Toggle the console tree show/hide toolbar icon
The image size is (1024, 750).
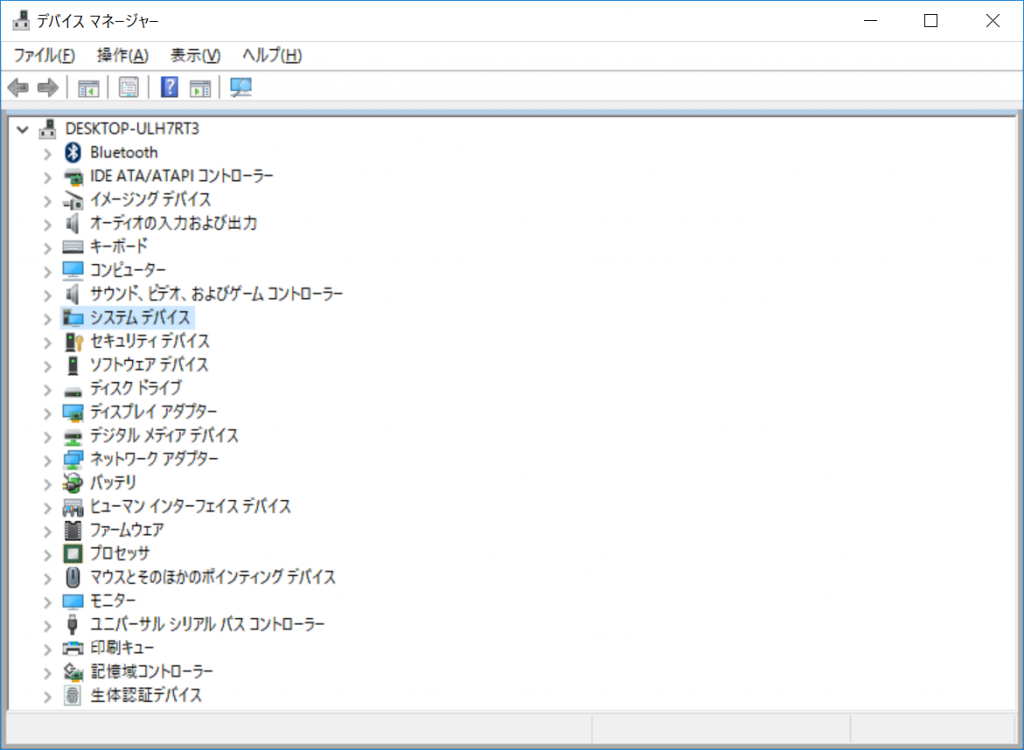tap(88, 87)
